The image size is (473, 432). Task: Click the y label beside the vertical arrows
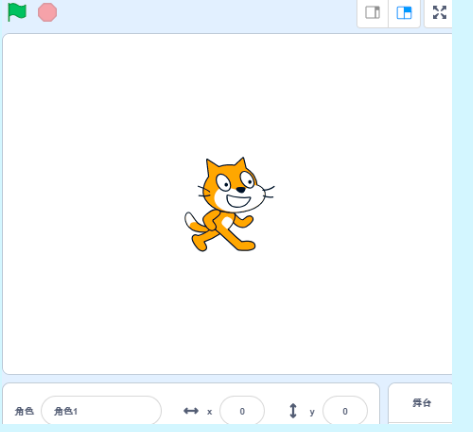[312, 412]
